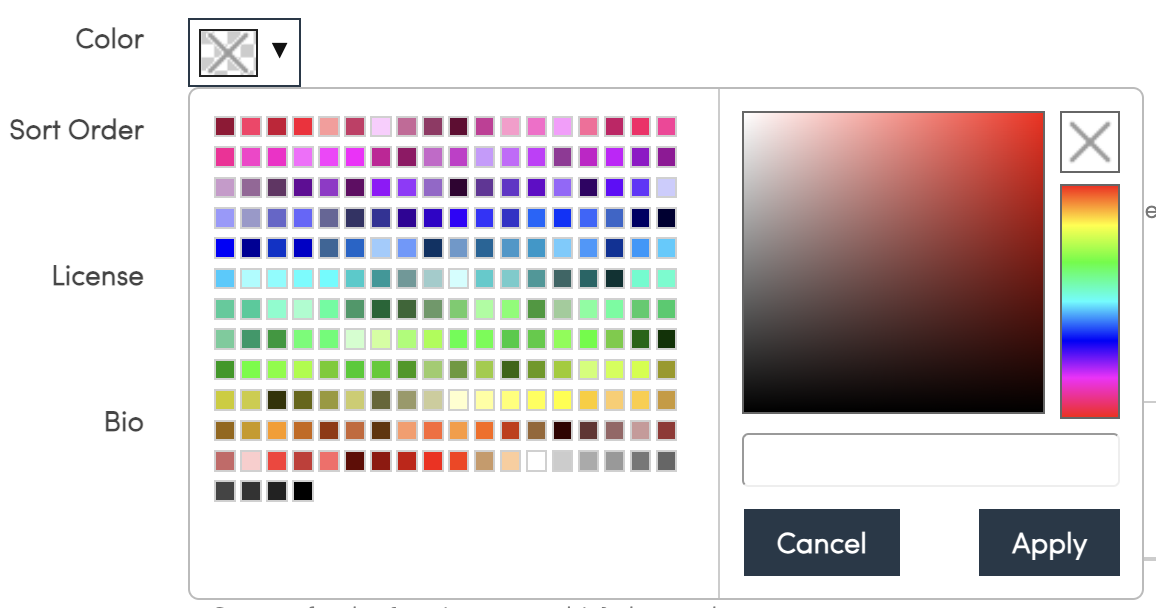Click the hex color text field
The height and width of the screenshot is (608, 1156).
[x=930, y=460]
